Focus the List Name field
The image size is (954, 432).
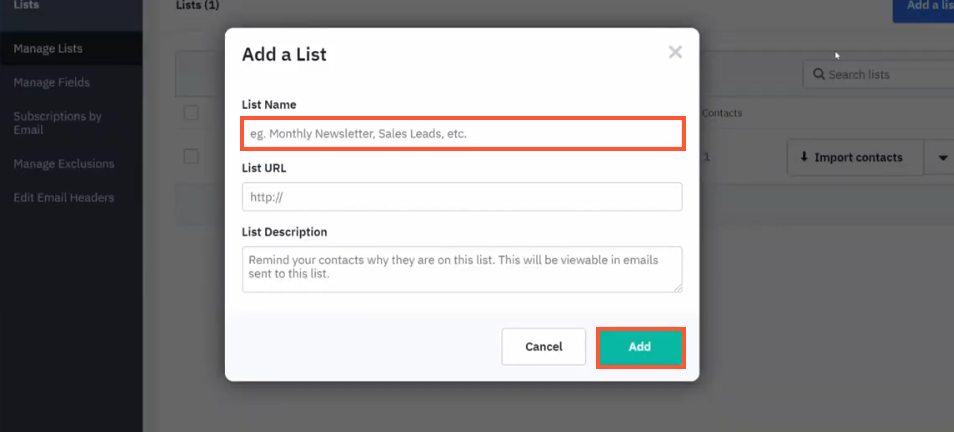point(462,133)
